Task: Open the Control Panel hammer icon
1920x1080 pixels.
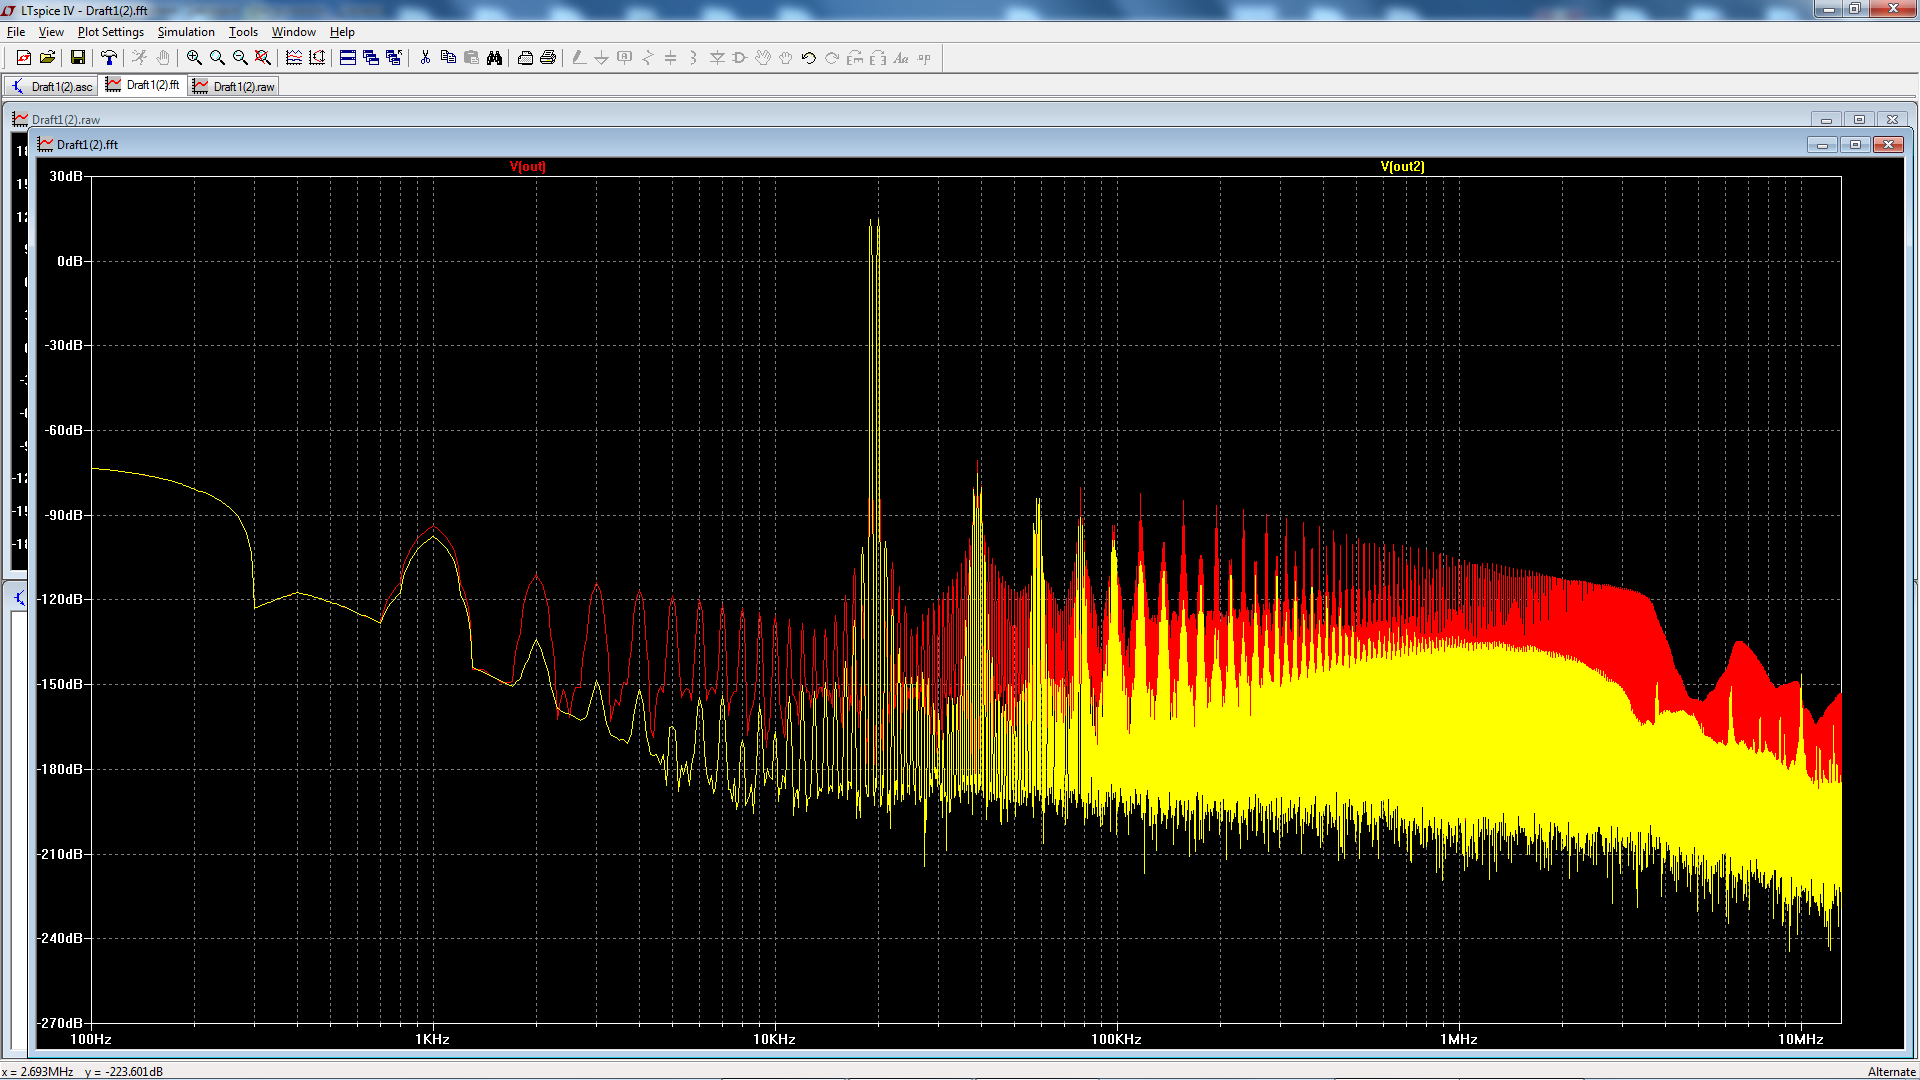Action: (108, 58)
